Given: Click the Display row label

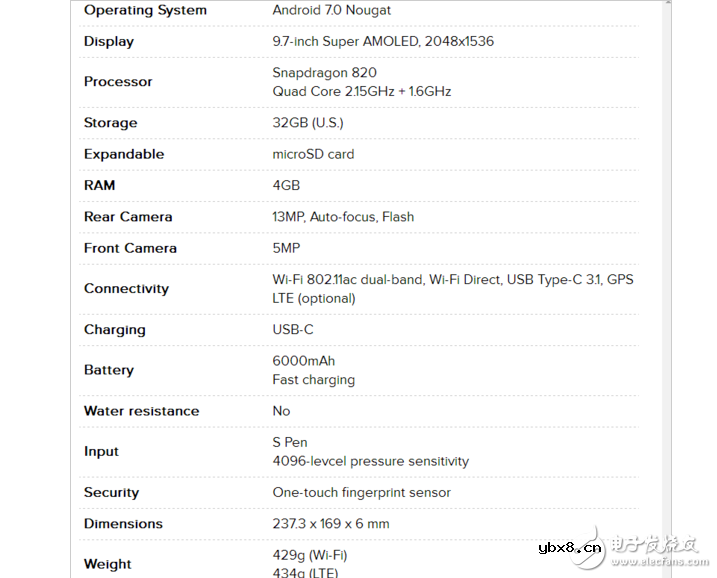Looking at the screenshot, I should pyautogui.click(x=109, y=42).
